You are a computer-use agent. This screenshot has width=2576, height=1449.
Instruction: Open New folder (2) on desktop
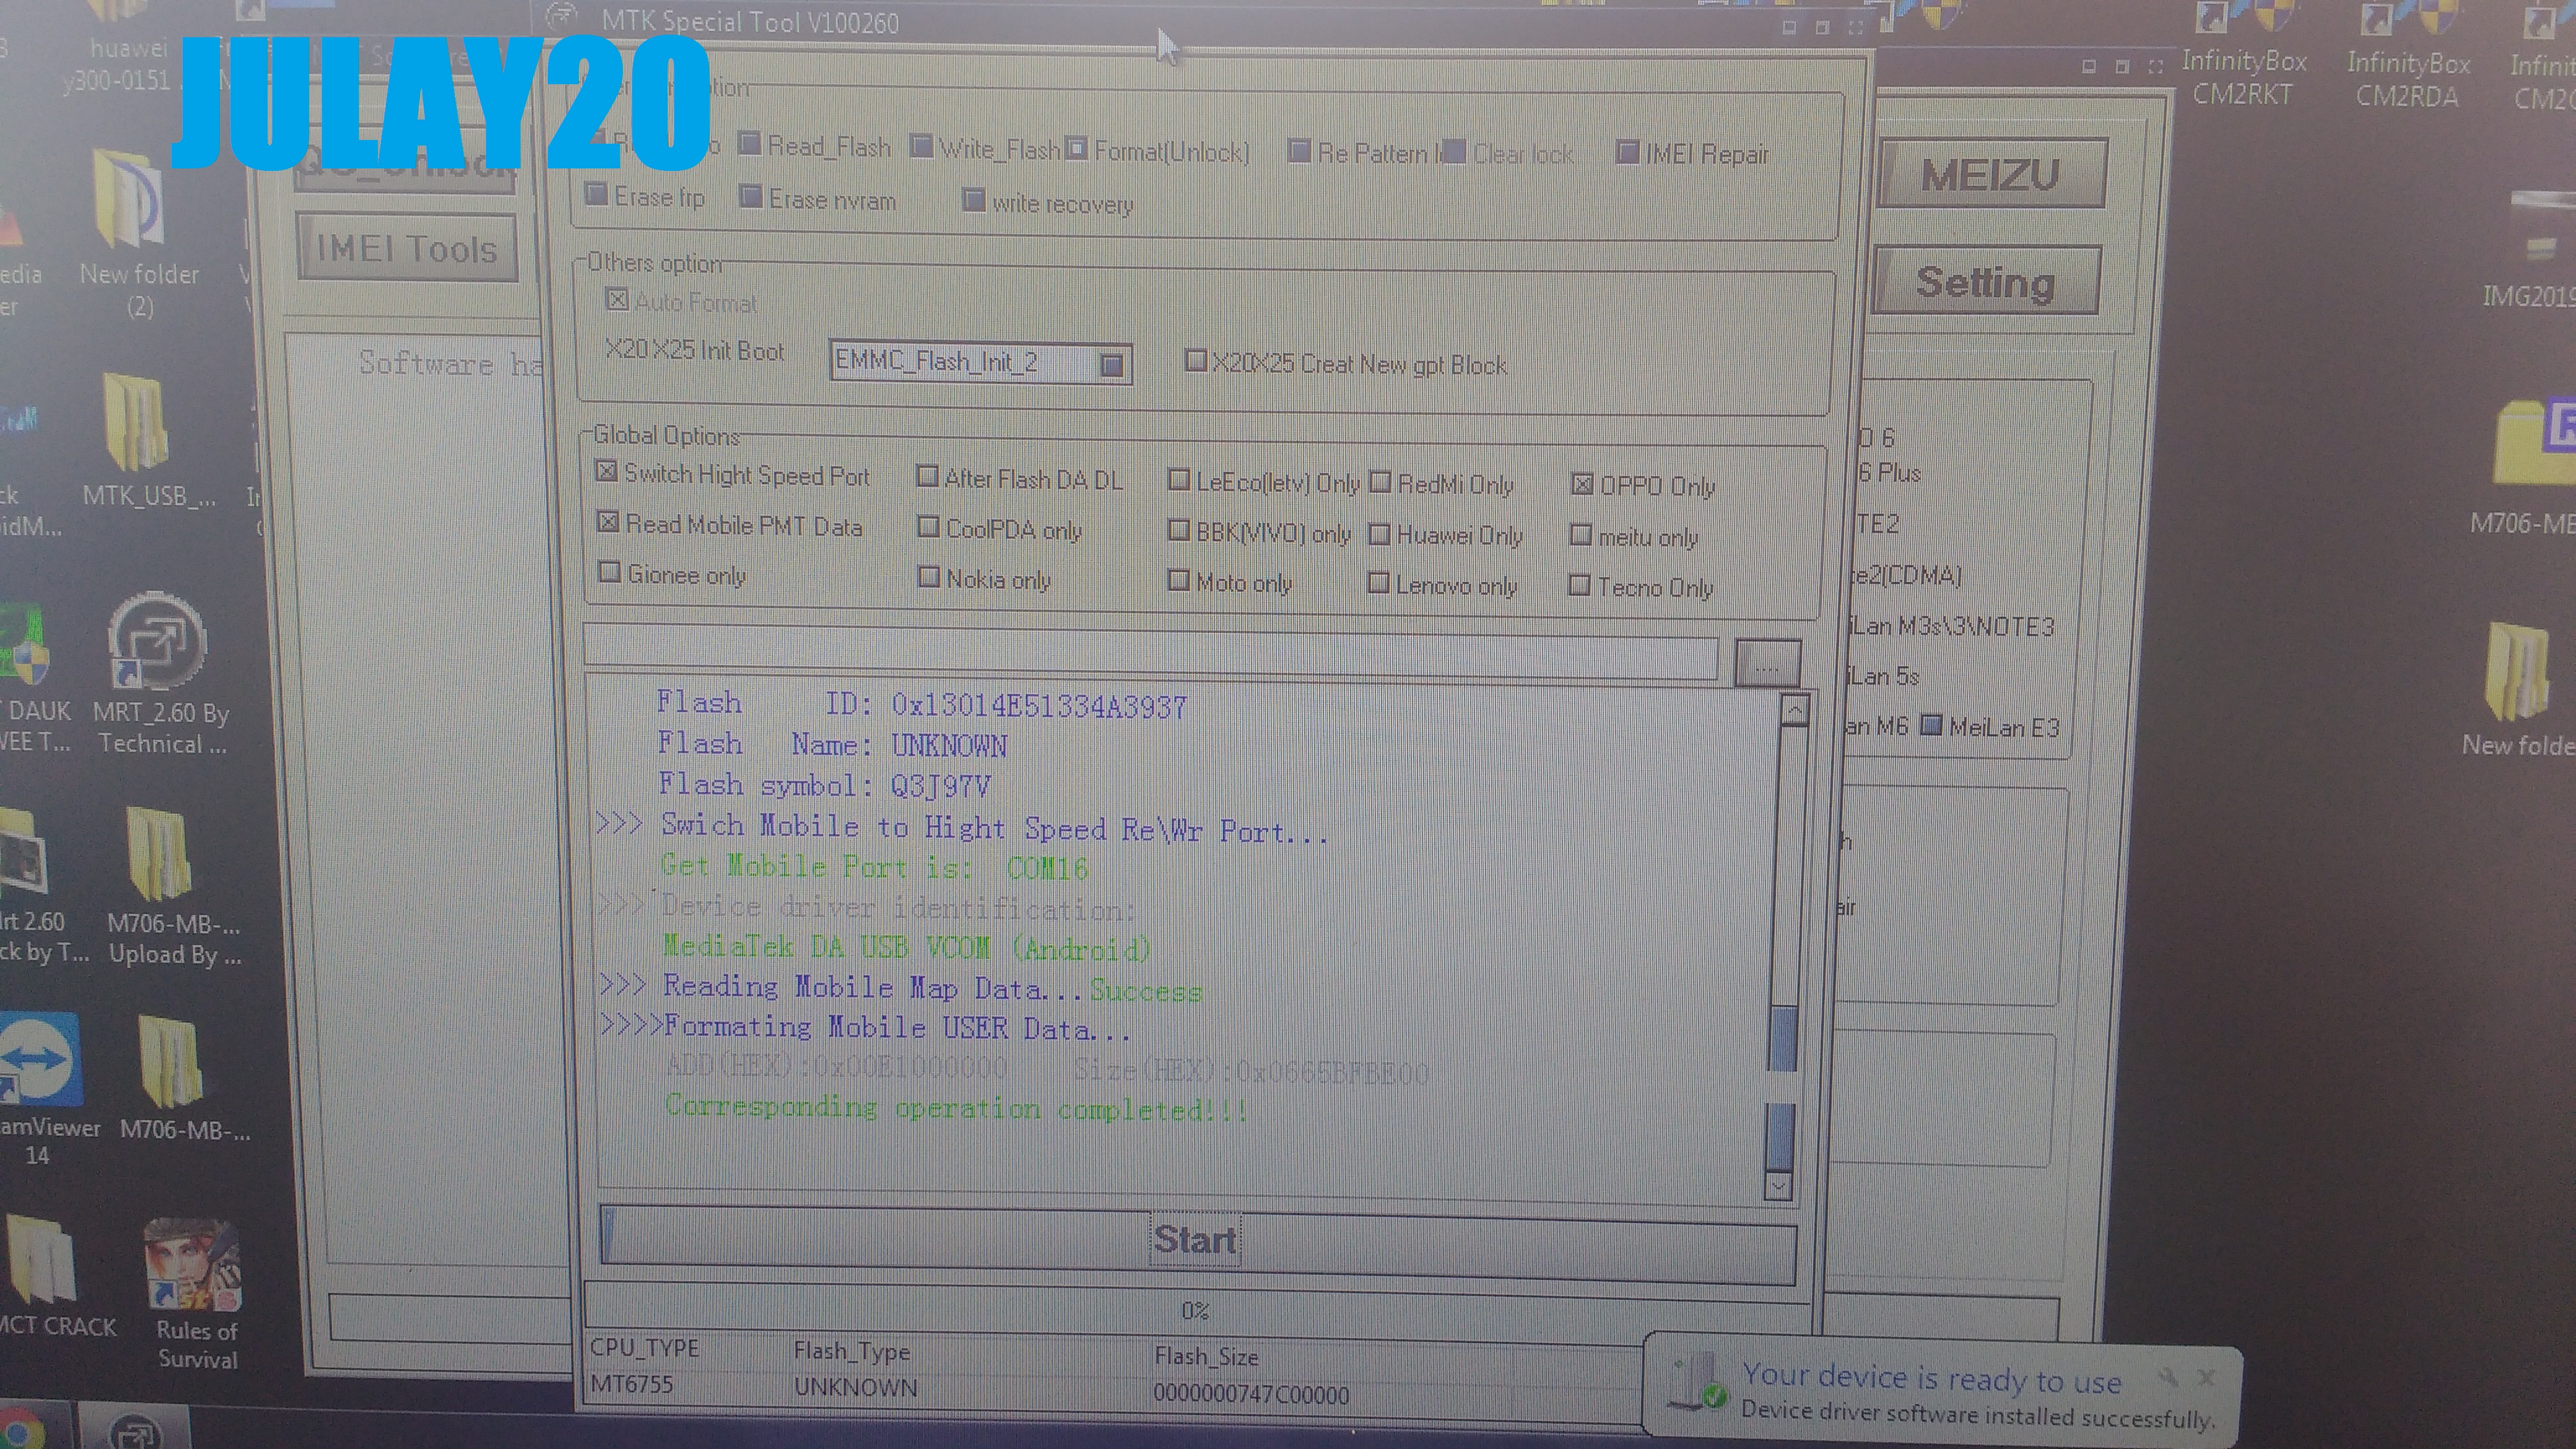point(128,200)
